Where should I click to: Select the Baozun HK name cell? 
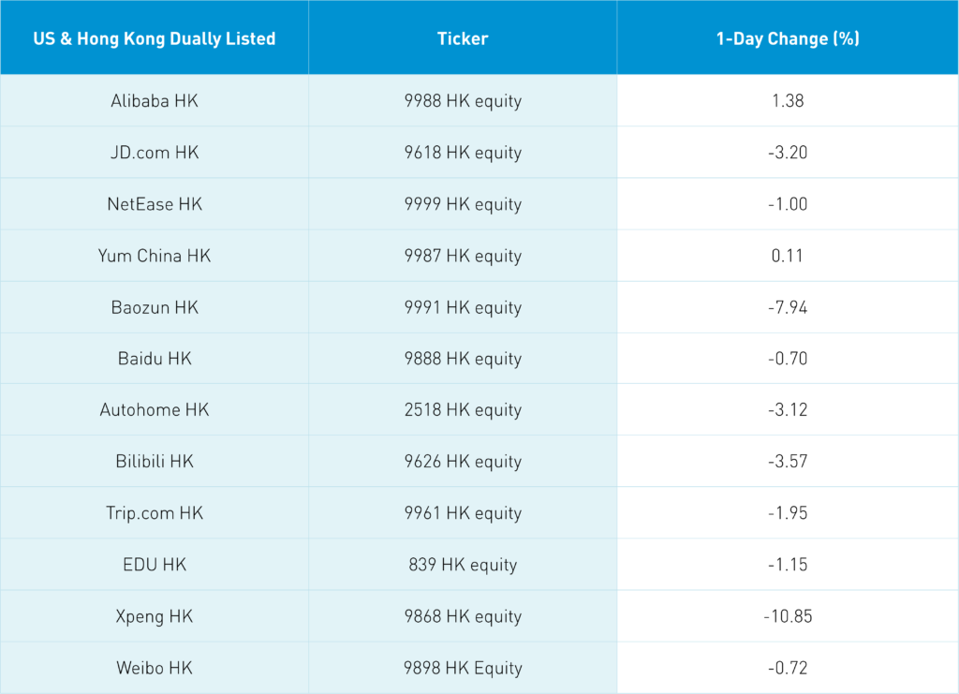pyautogui.click(x=154, y=307)
